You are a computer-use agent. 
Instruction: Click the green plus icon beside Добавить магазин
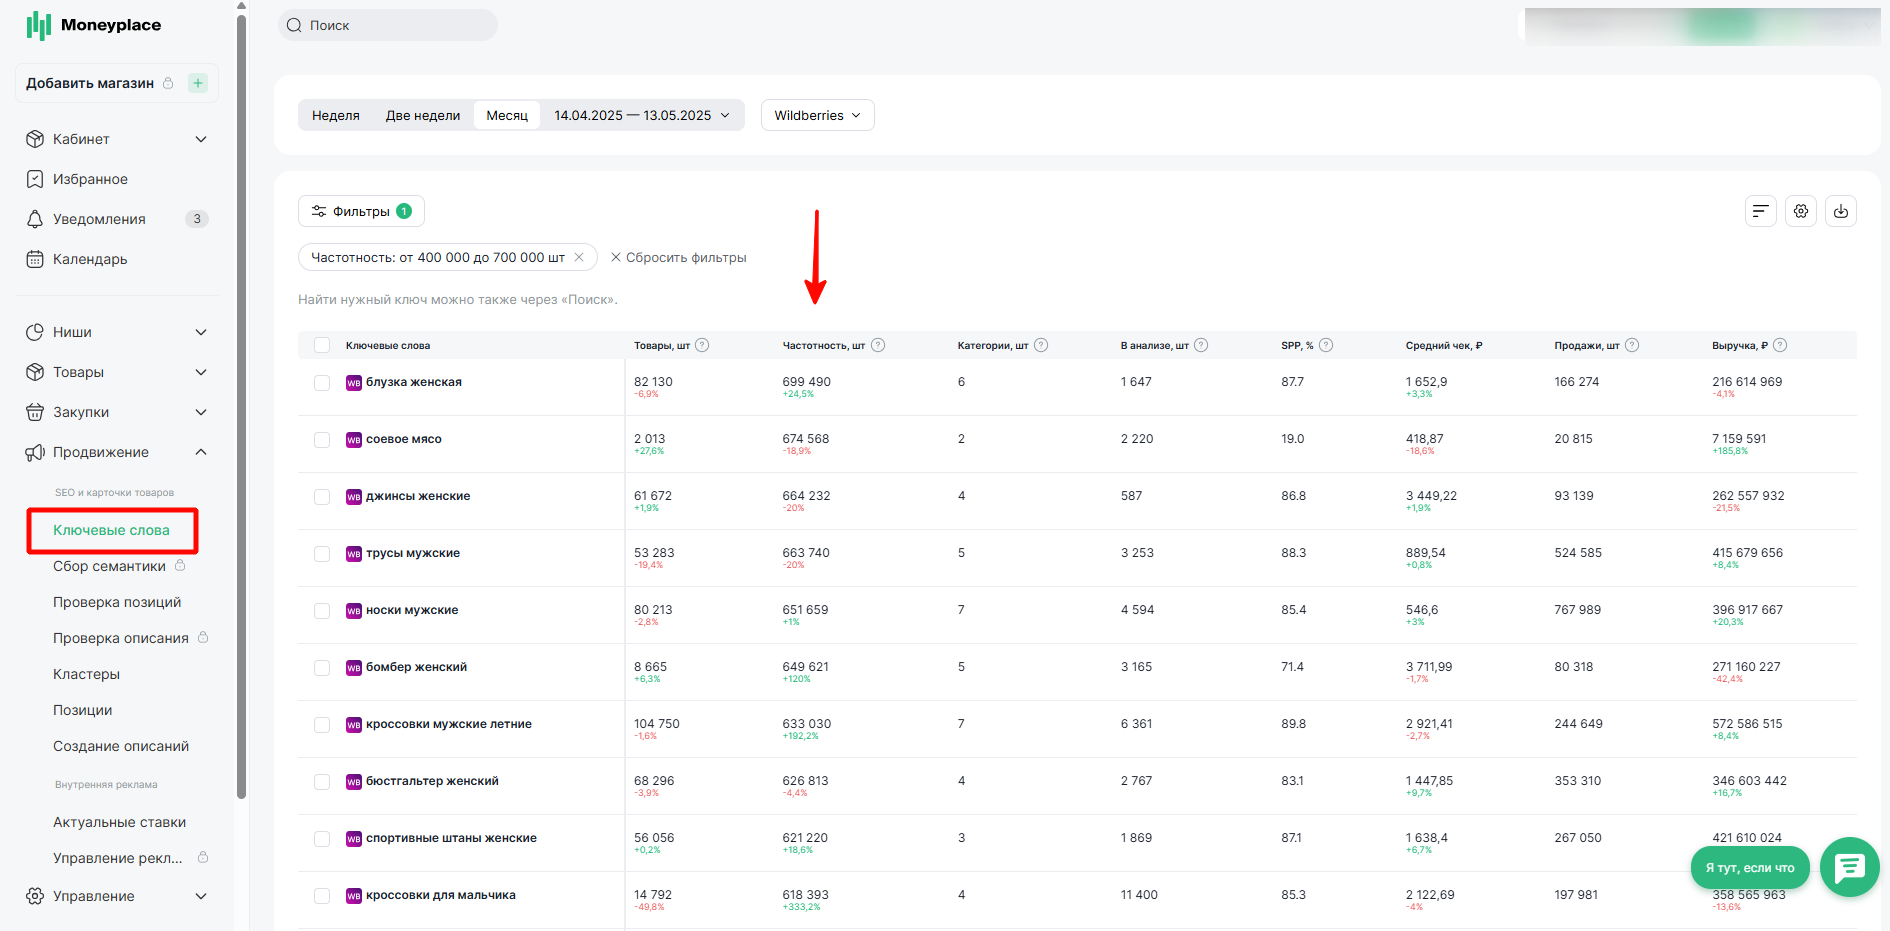coord(198,83)
